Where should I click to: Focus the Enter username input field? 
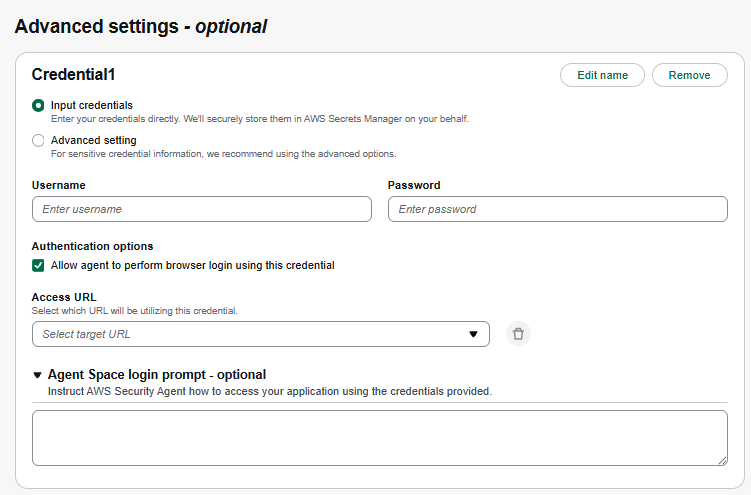[x=201, y=209]
